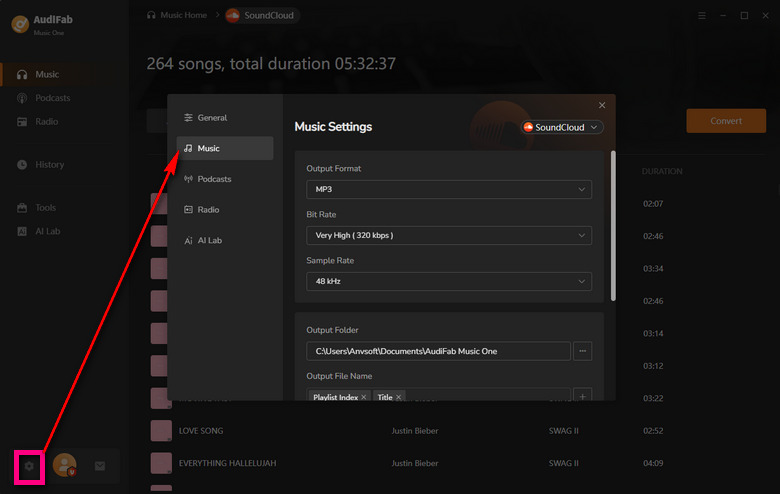Click SWAG II album in LOVE SONG row

pyautogui.click(x=564, y=431)
